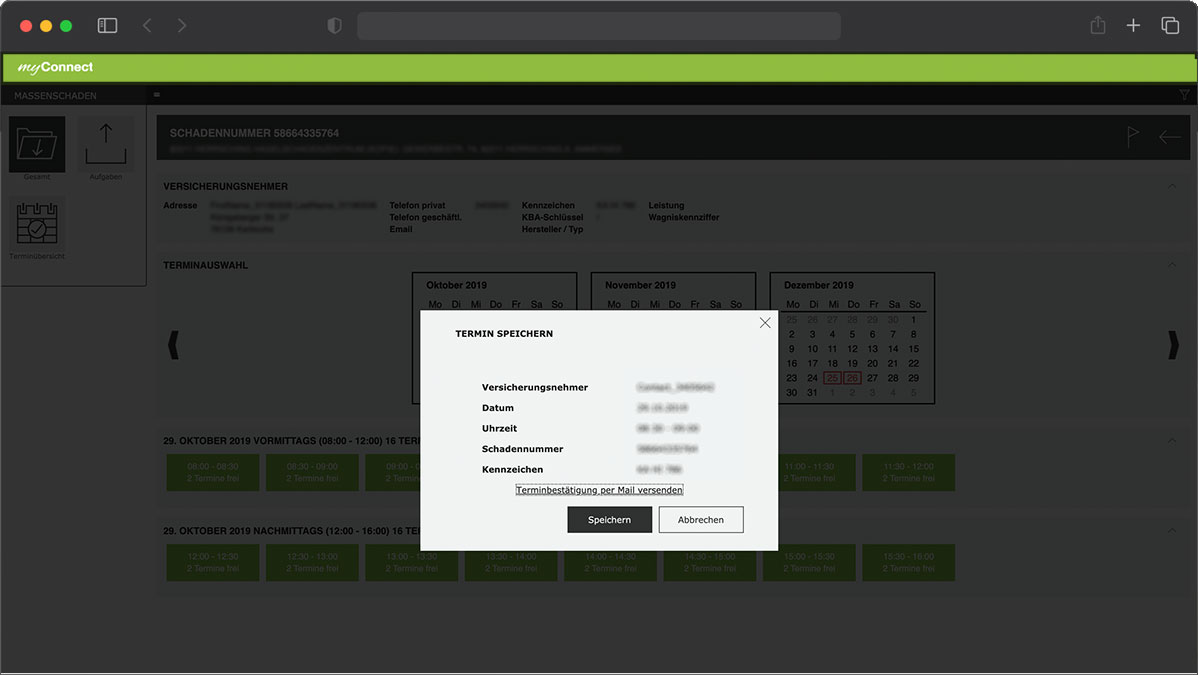Image resolution: width=1198 pixels, height=675 pixels.
Task: Collapse the Vormittags appointments section
Action: click(x=1172, y=441)
